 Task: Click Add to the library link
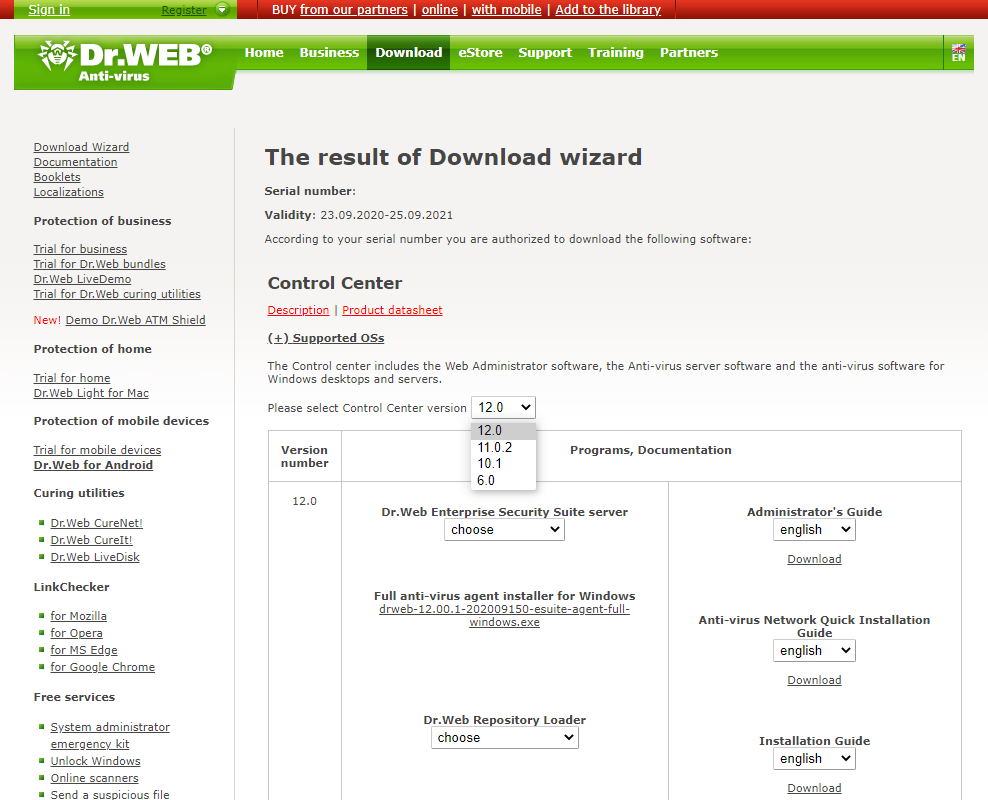[608, 9]
